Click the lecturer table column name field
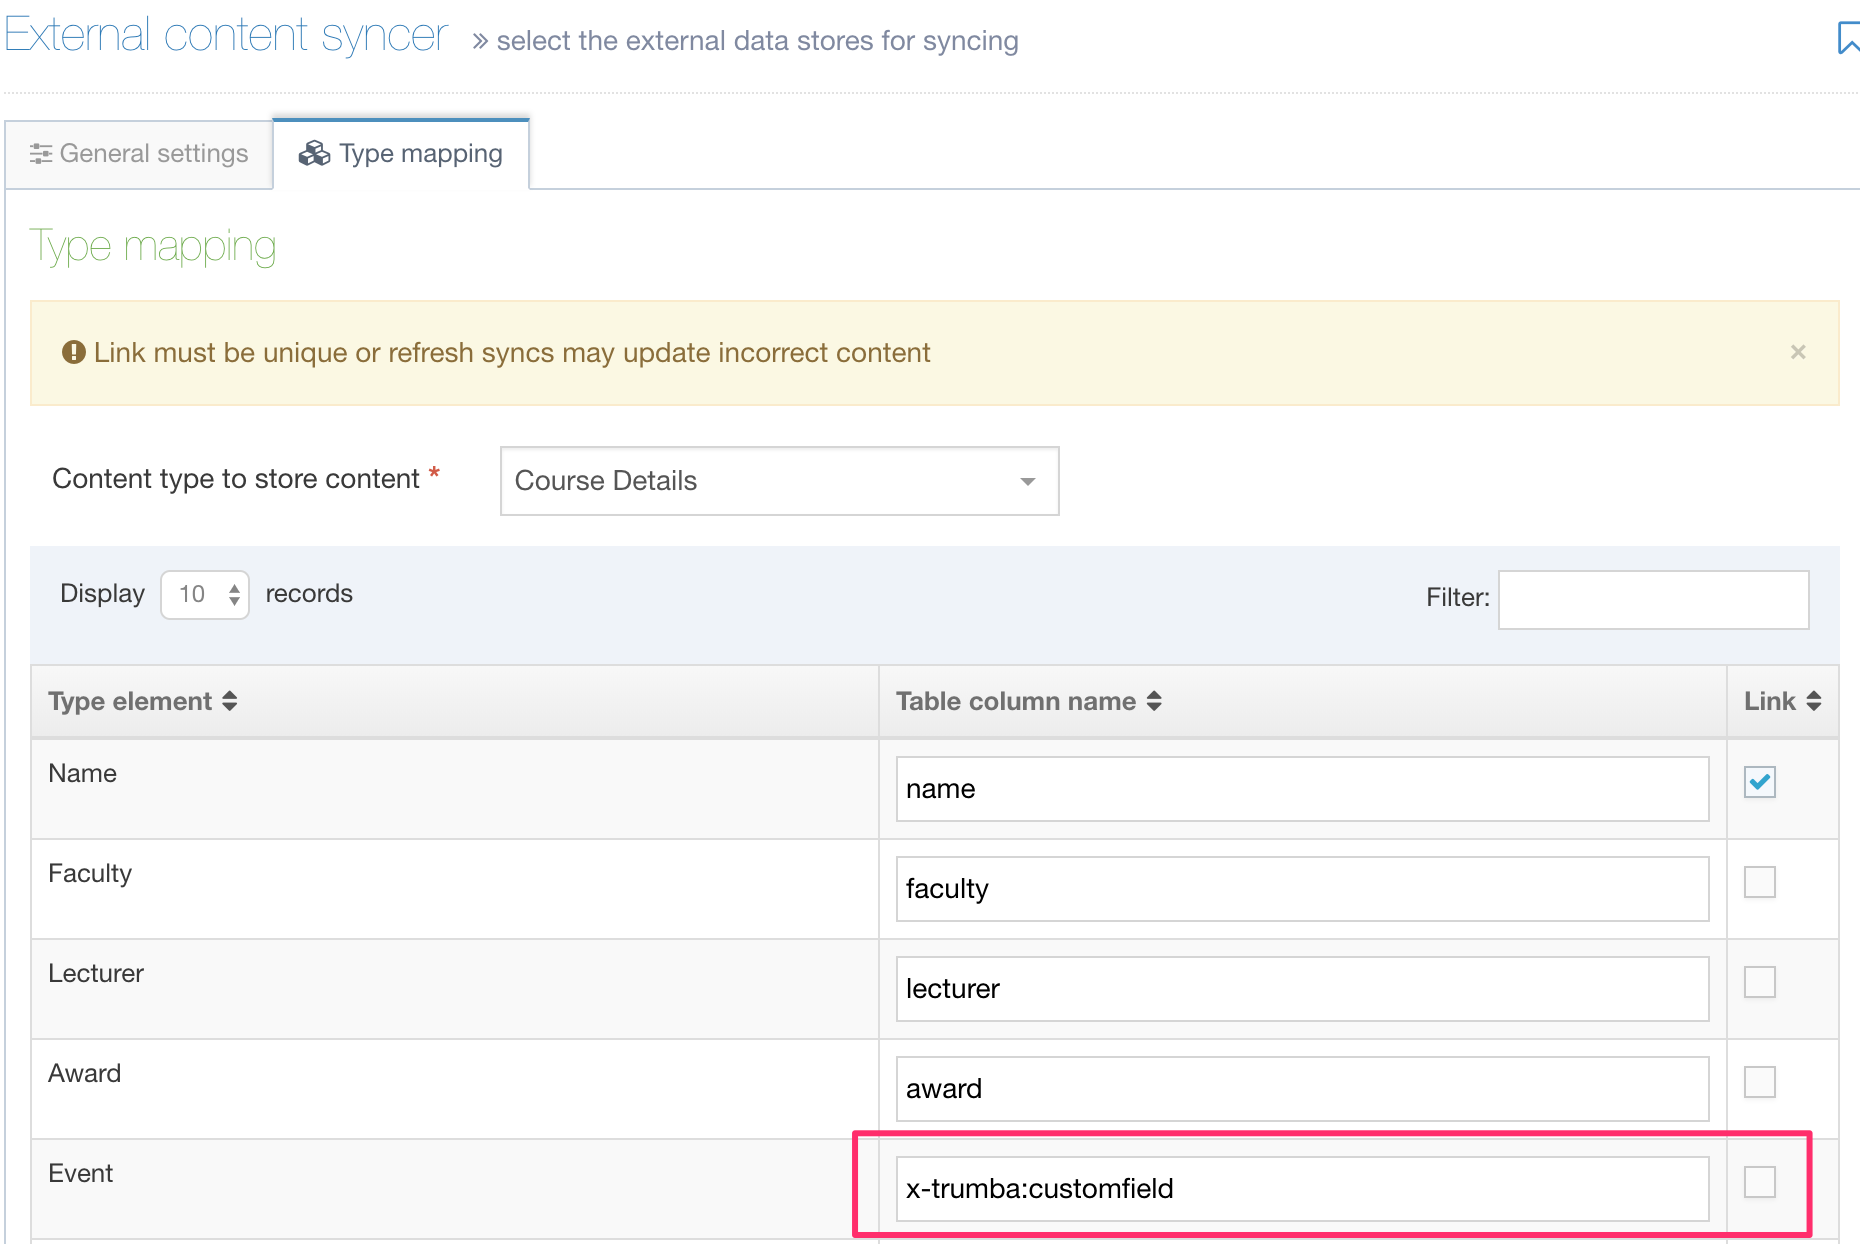The image size is (1860, 1244). click(x=1301, y=989)
